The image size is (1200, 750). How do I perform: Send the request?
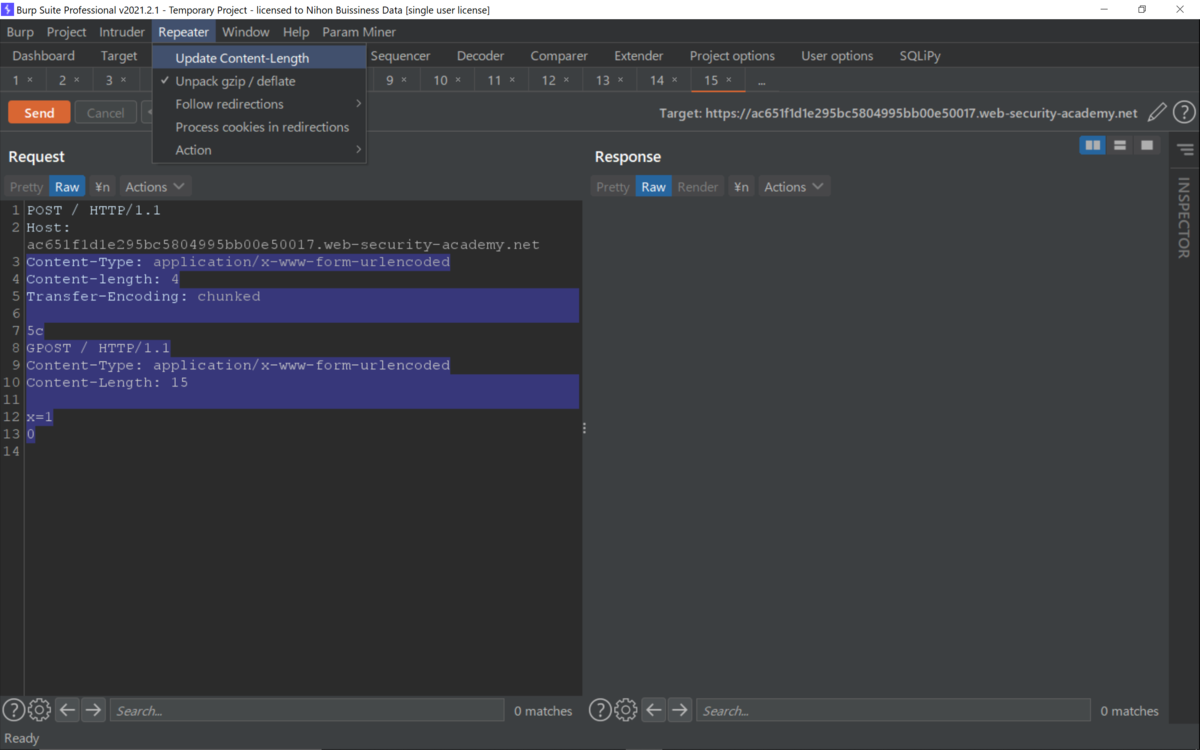tap(39, 113)
